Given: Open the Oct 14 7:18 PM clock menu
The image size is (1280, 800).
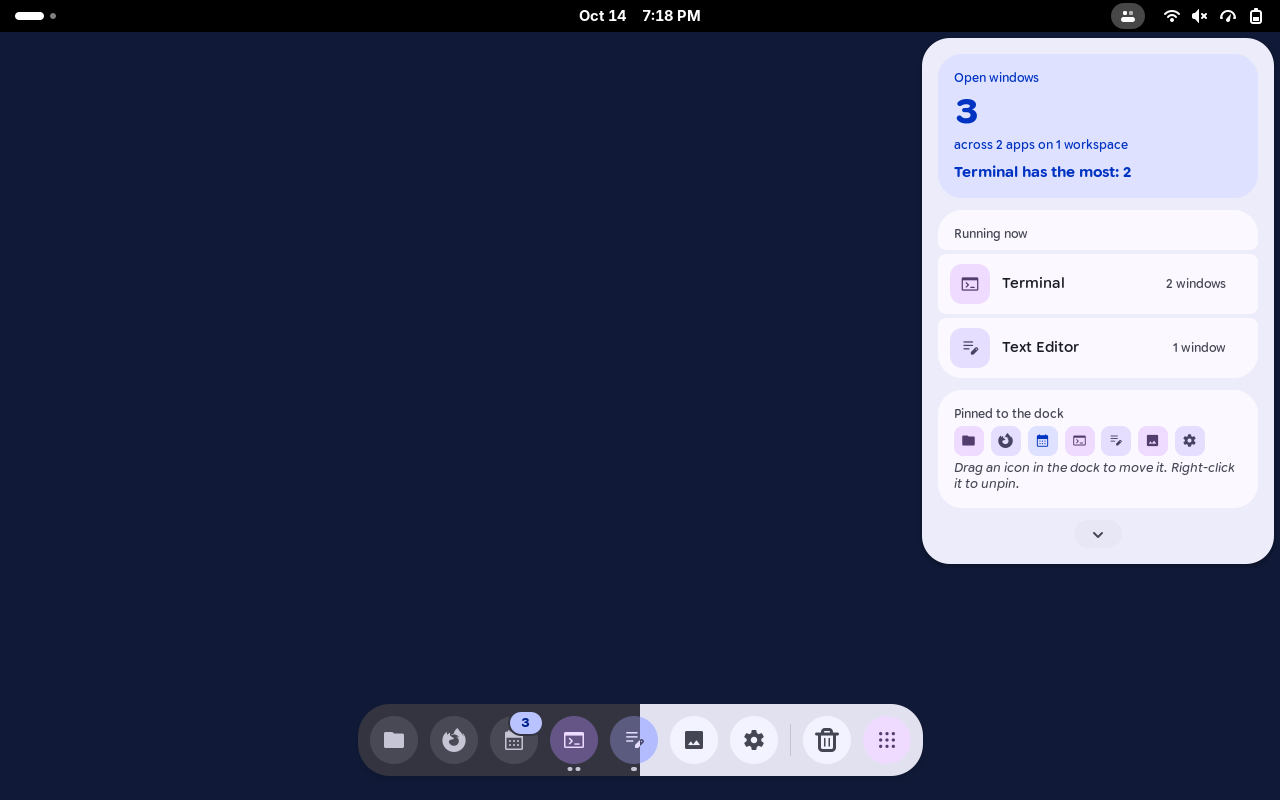Looking at the screenshot, I should (640, 16).
